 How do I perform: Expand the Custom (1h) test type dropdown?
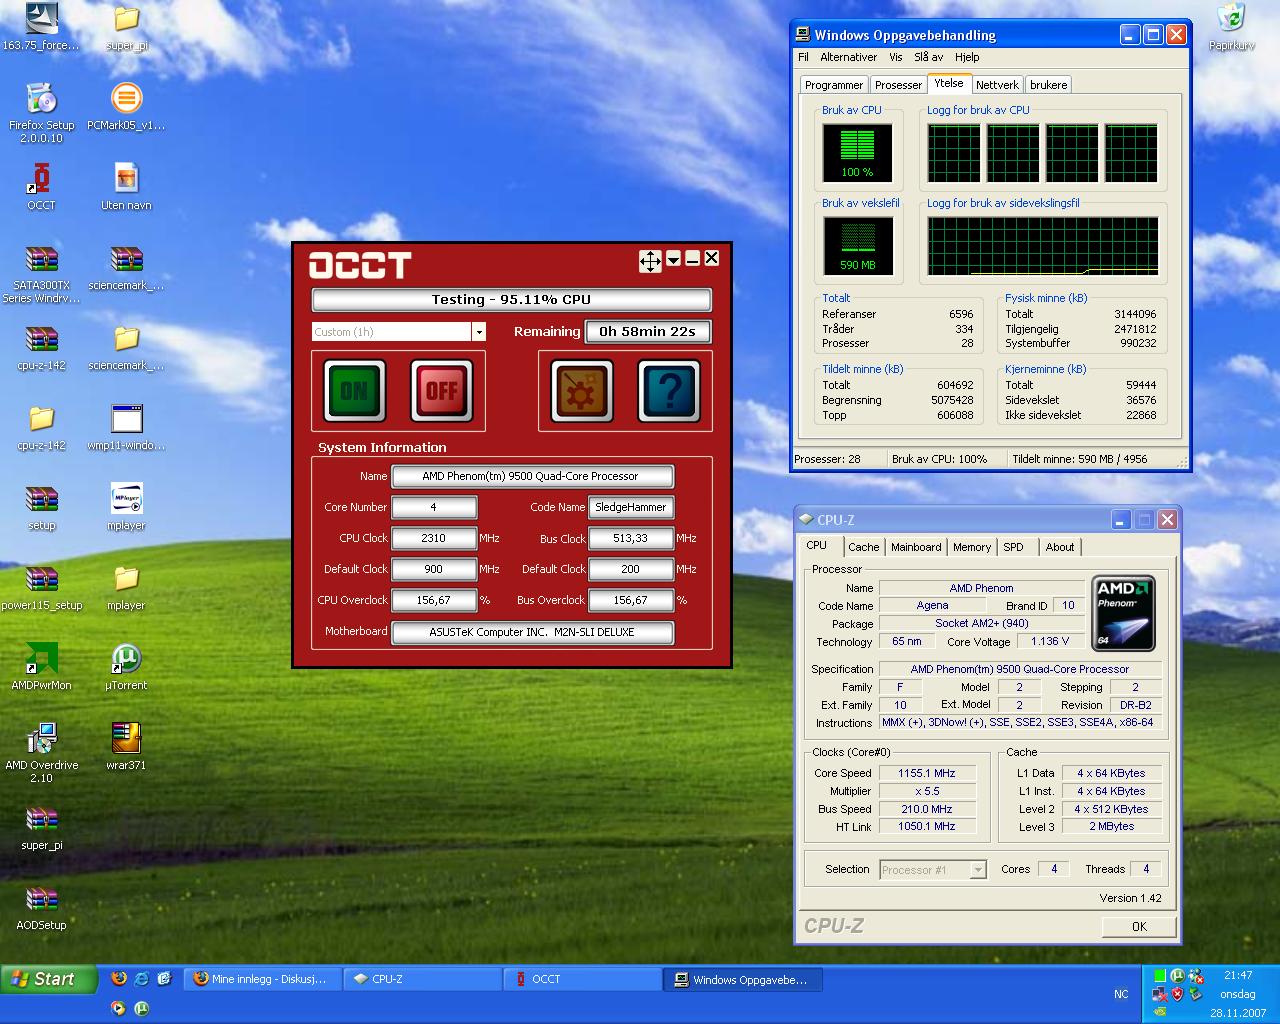[x=479, y=332]
